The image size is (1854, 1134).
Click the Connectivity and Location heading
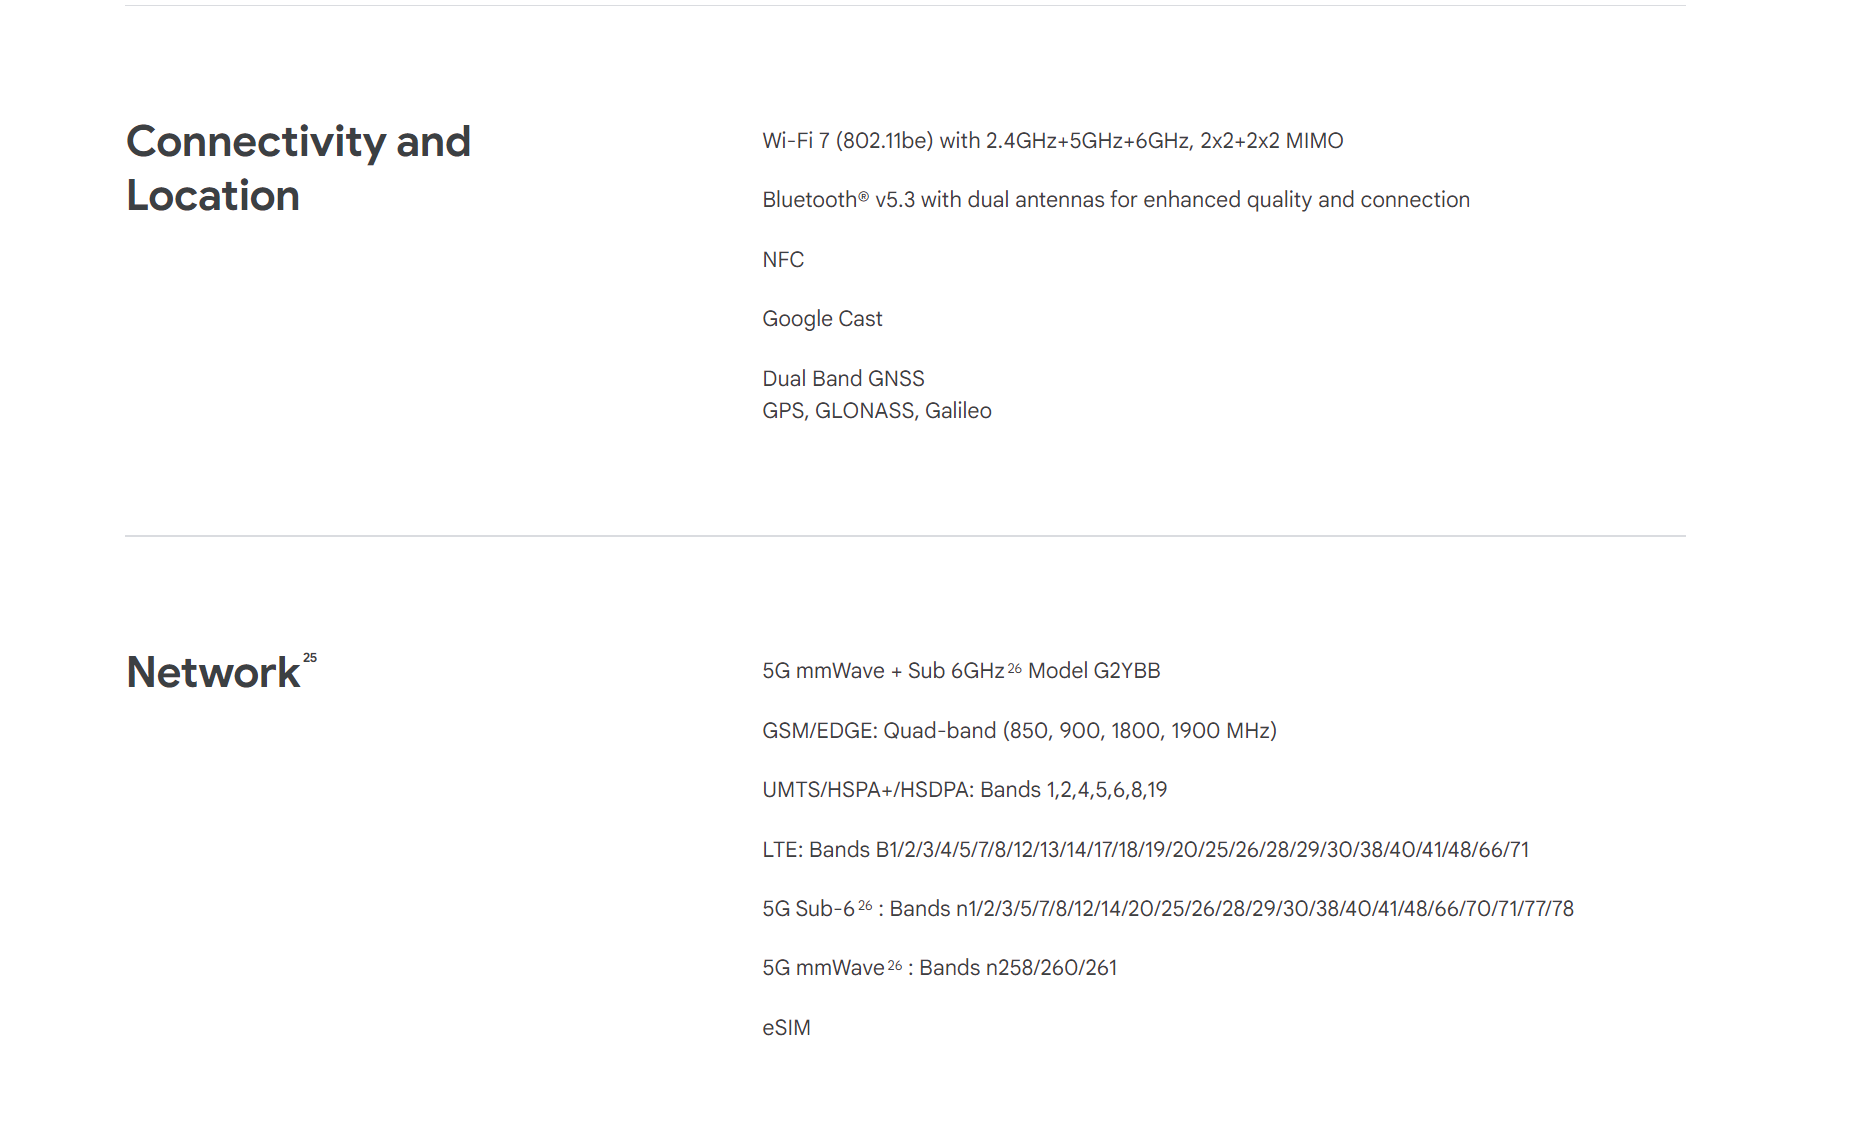(x=298, y=168)
